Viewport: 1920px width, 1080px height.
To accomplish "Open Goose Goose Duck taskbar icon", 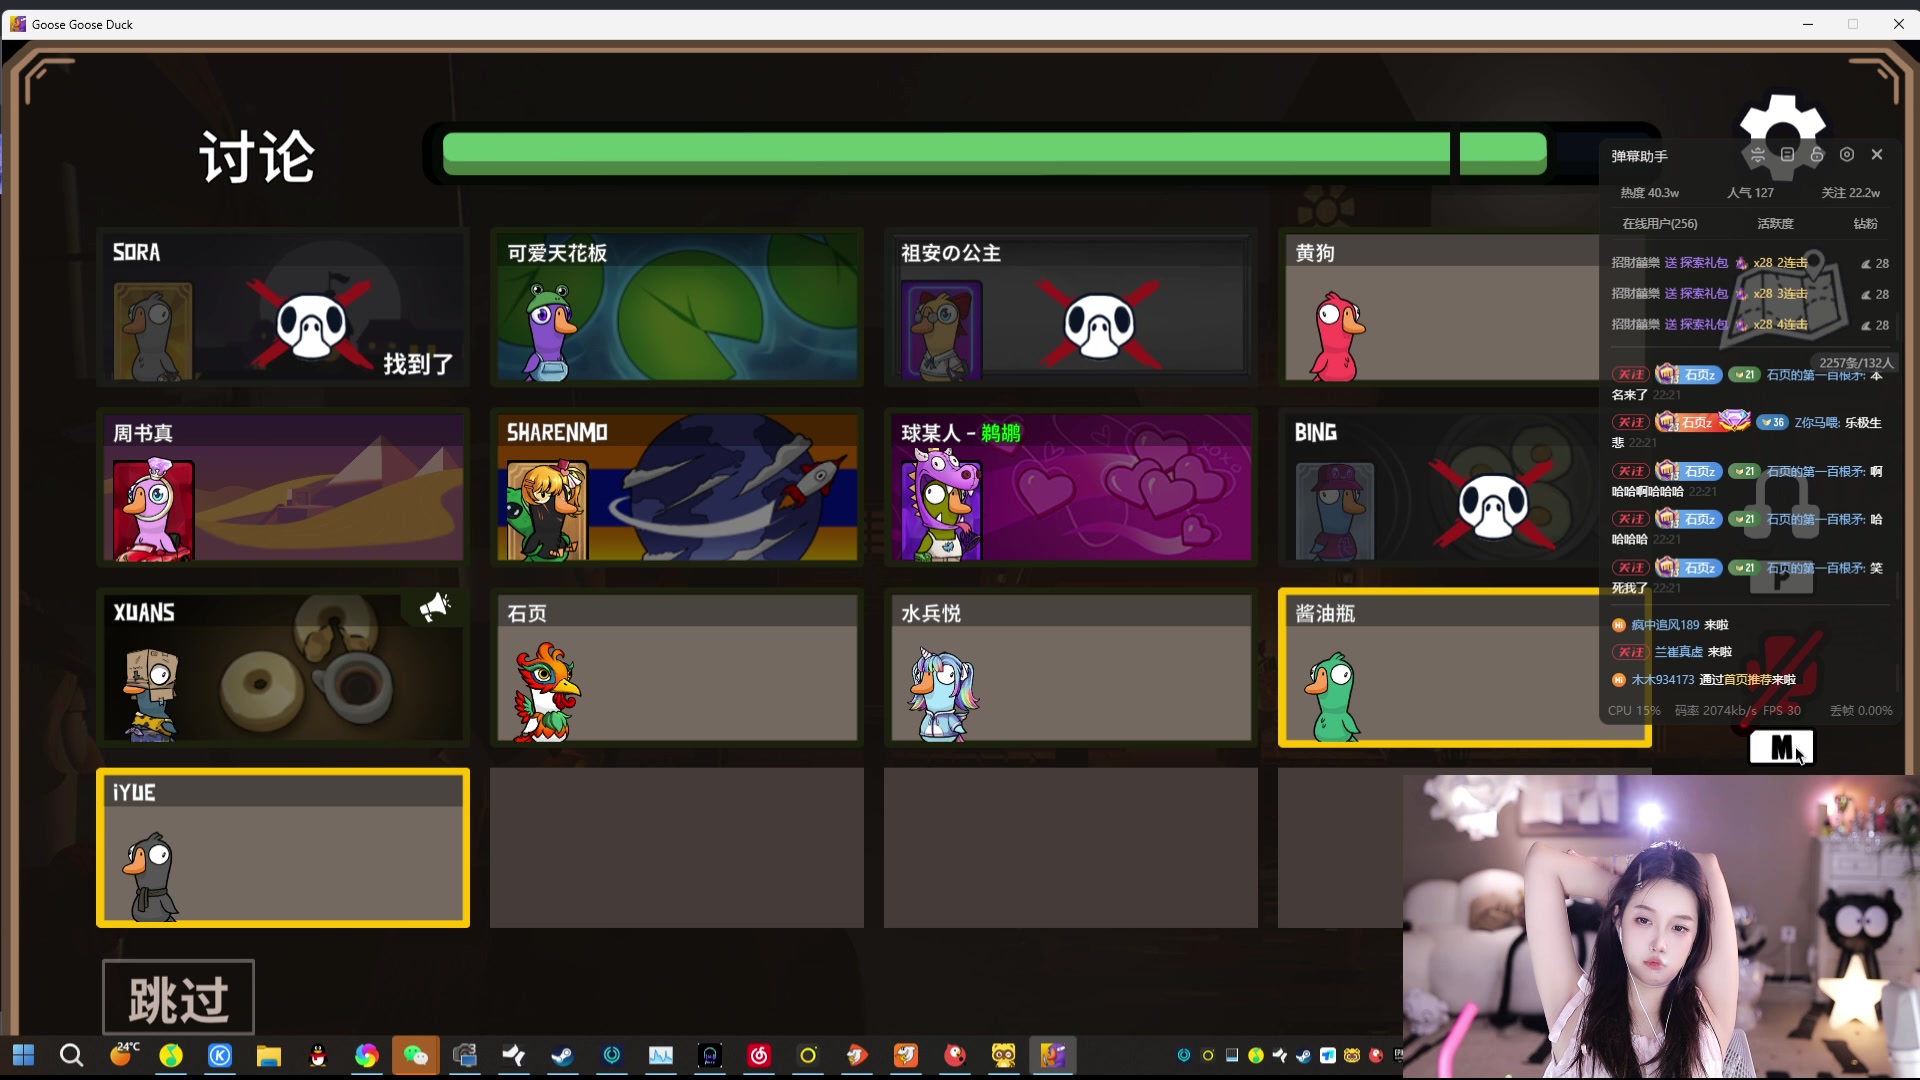I will coord(1052,1056).
